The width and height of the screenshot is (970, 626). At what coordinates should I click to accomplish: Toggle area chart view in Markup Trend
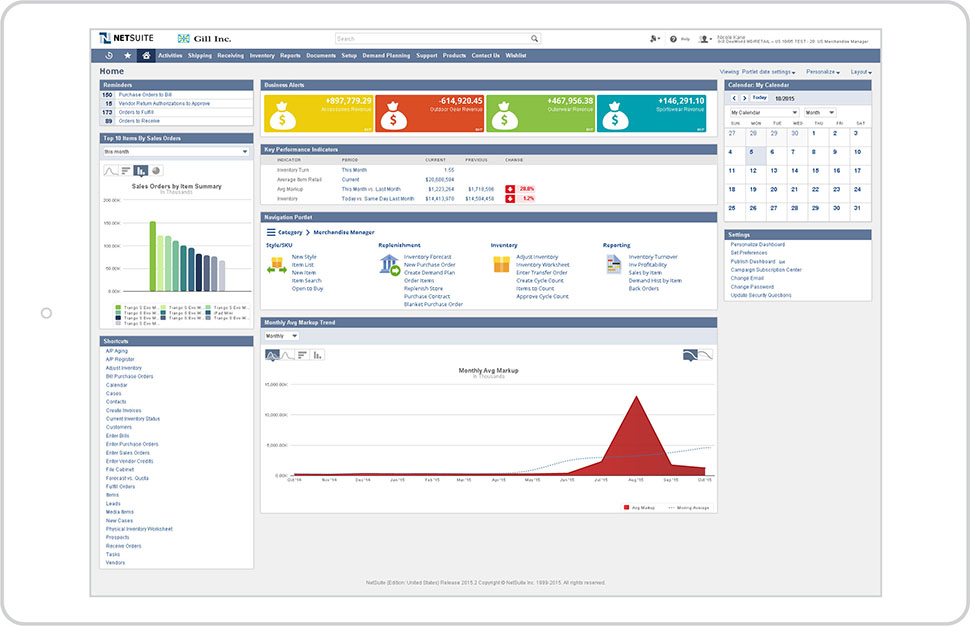(271, 354)
